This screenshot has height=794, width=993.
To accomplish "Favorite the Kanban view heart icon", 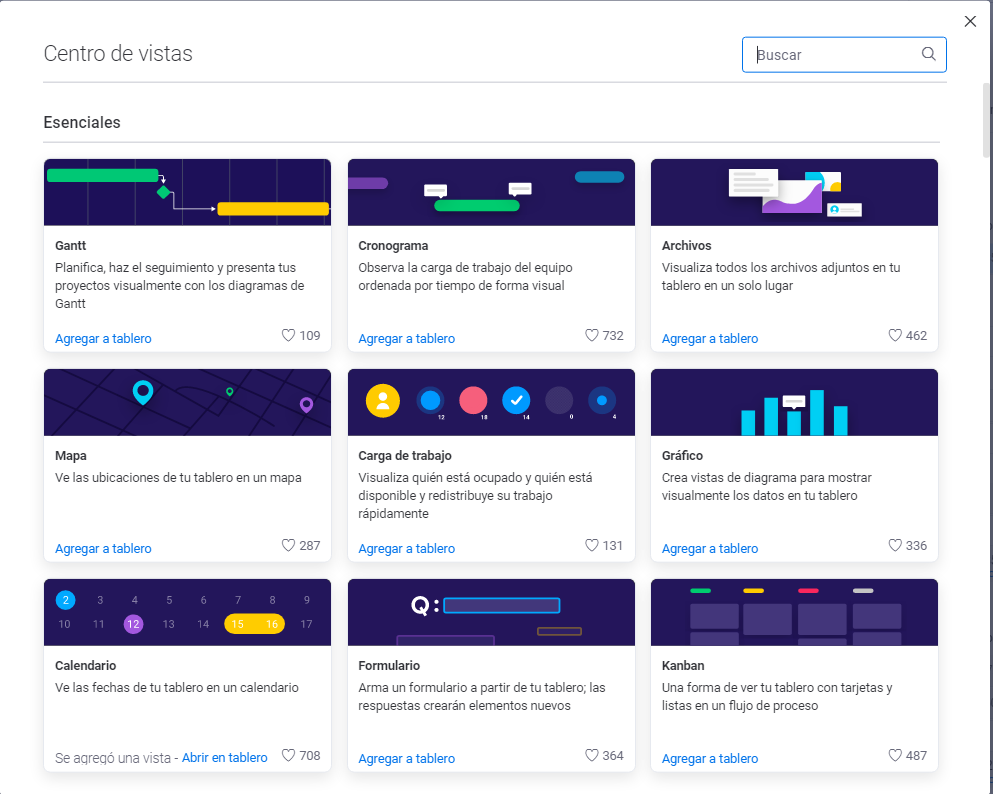I will click(895, 756).
